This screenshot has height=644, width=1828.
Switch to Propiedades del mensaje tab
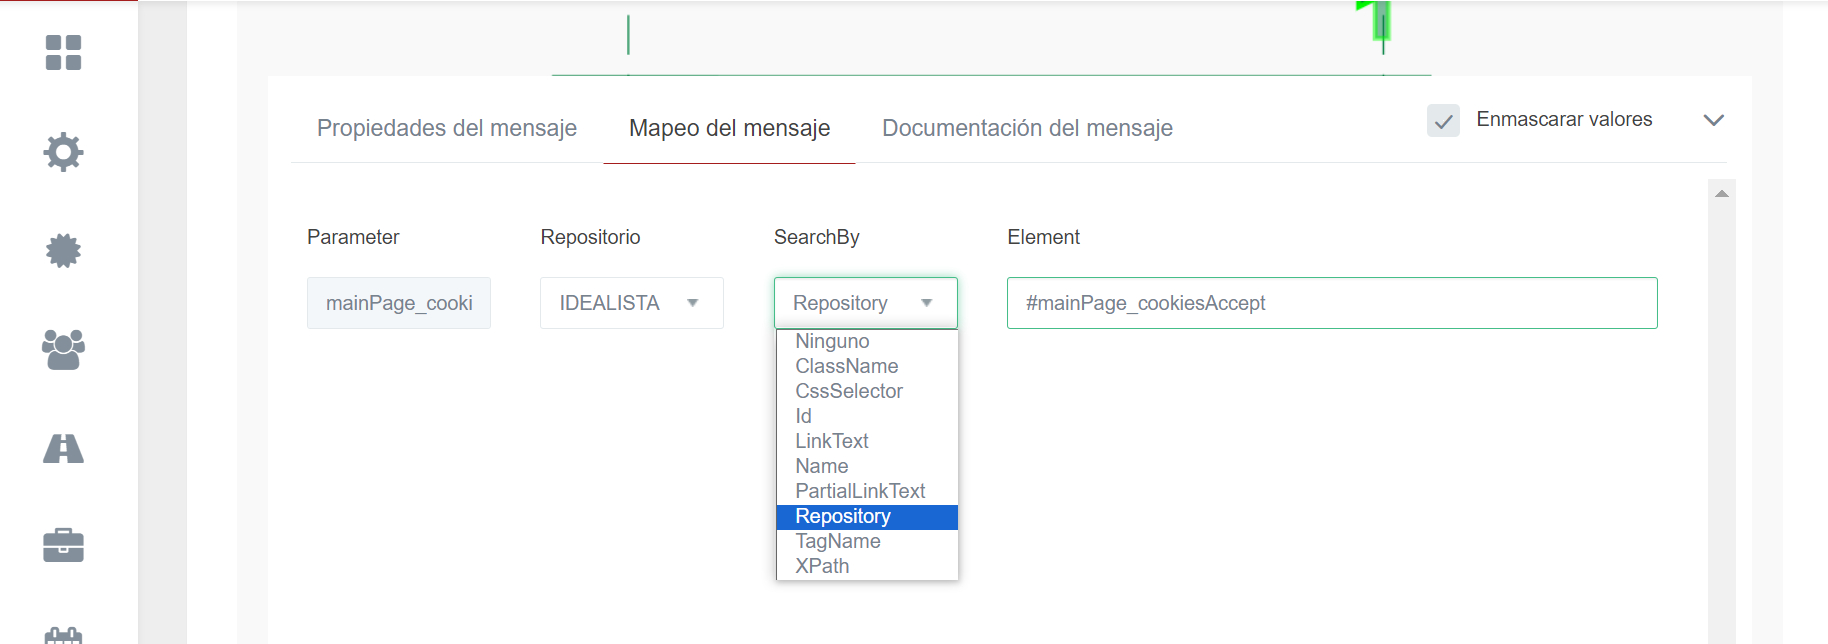[447, 128]
